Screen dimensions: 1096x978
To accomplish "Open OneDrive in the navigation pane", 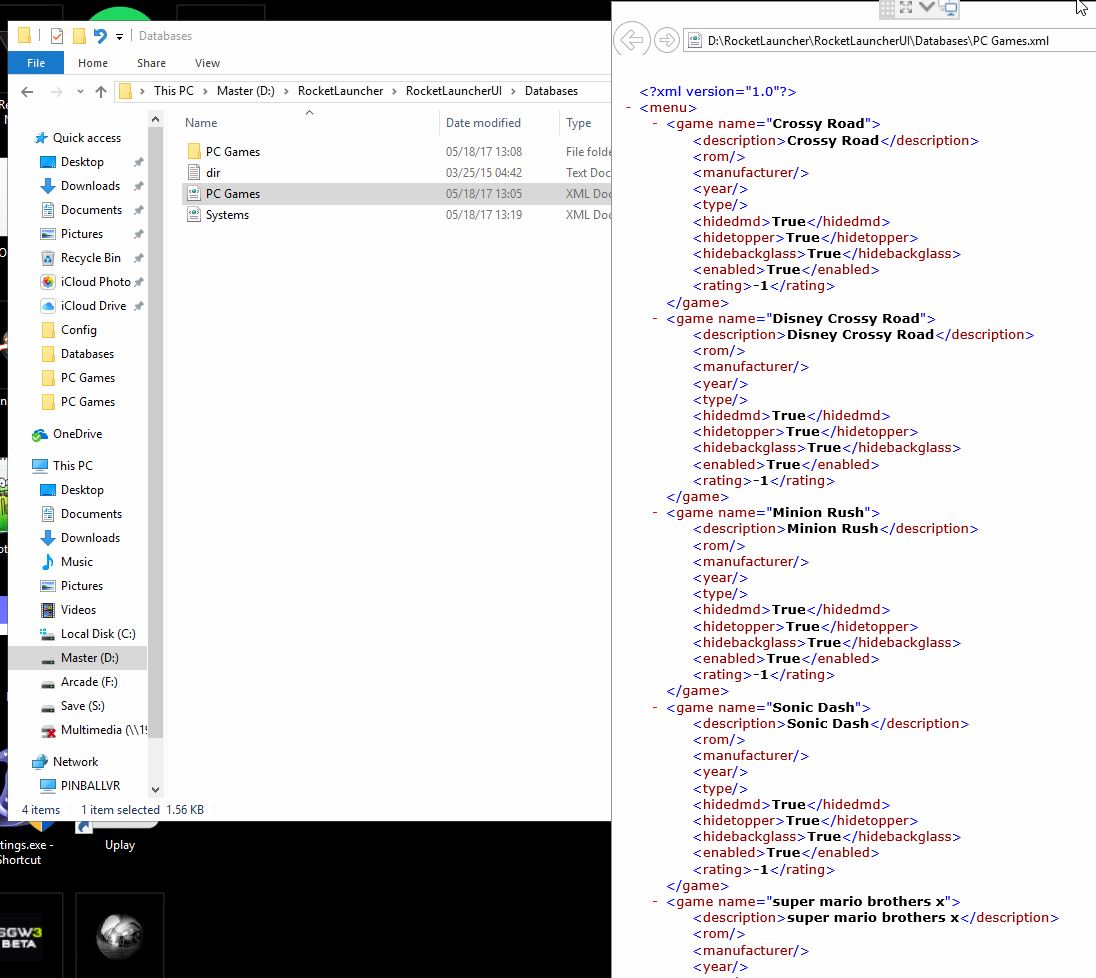I will [x=76, y=433].
